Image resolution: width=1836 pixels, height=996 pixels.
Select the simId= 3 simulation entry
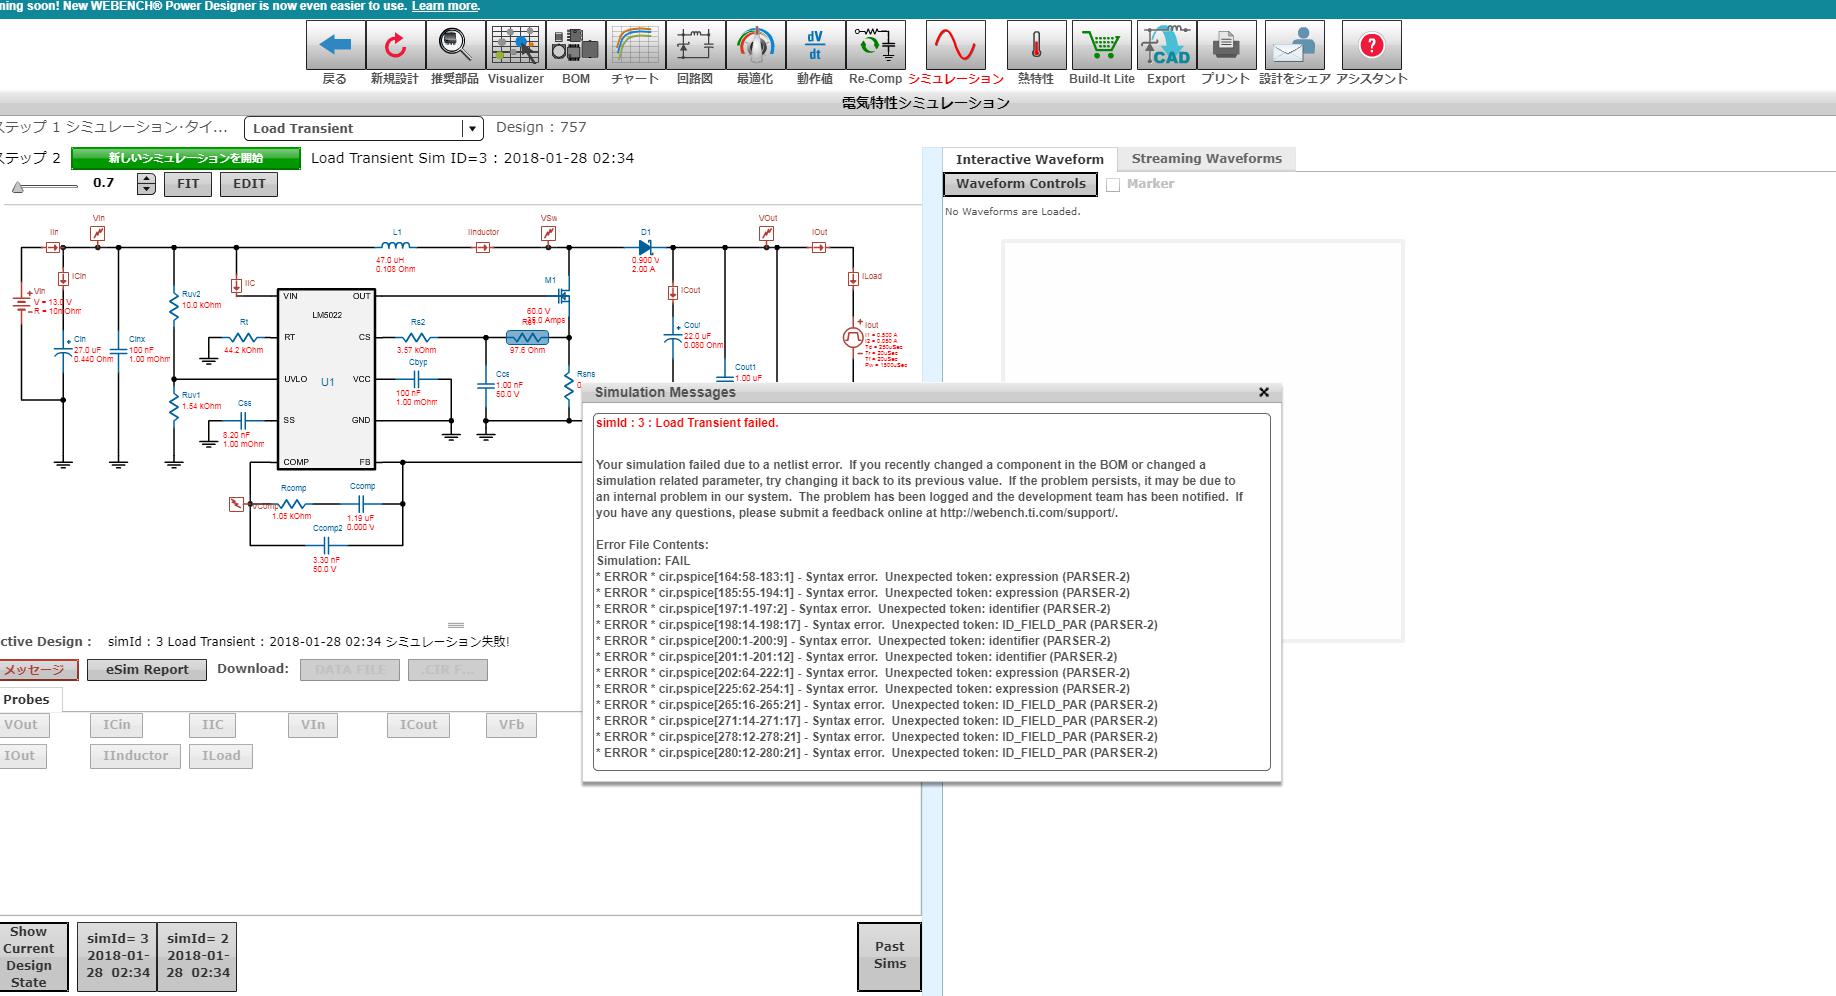pyautogui.click(x=117, y=957)
